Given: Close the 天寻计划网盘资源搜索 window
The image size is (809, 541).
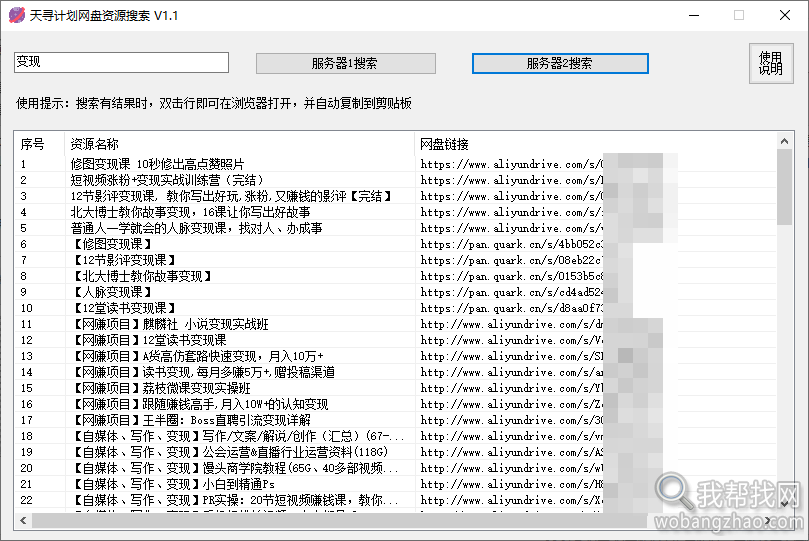Looking at the screenshot, I should (785, 15).
